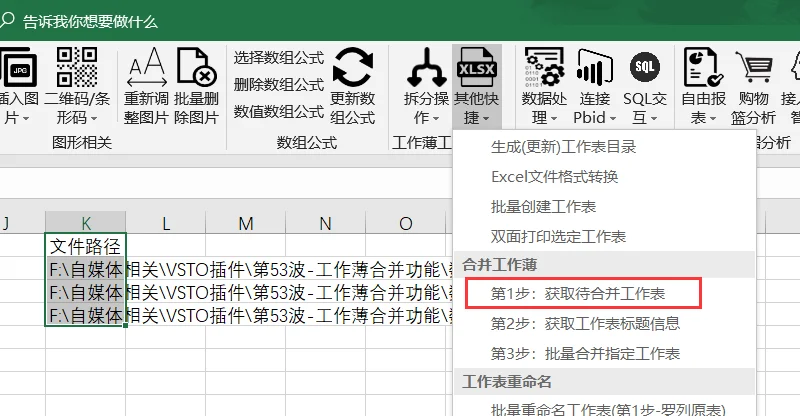
Task: Select column N header
Action: 326,223
